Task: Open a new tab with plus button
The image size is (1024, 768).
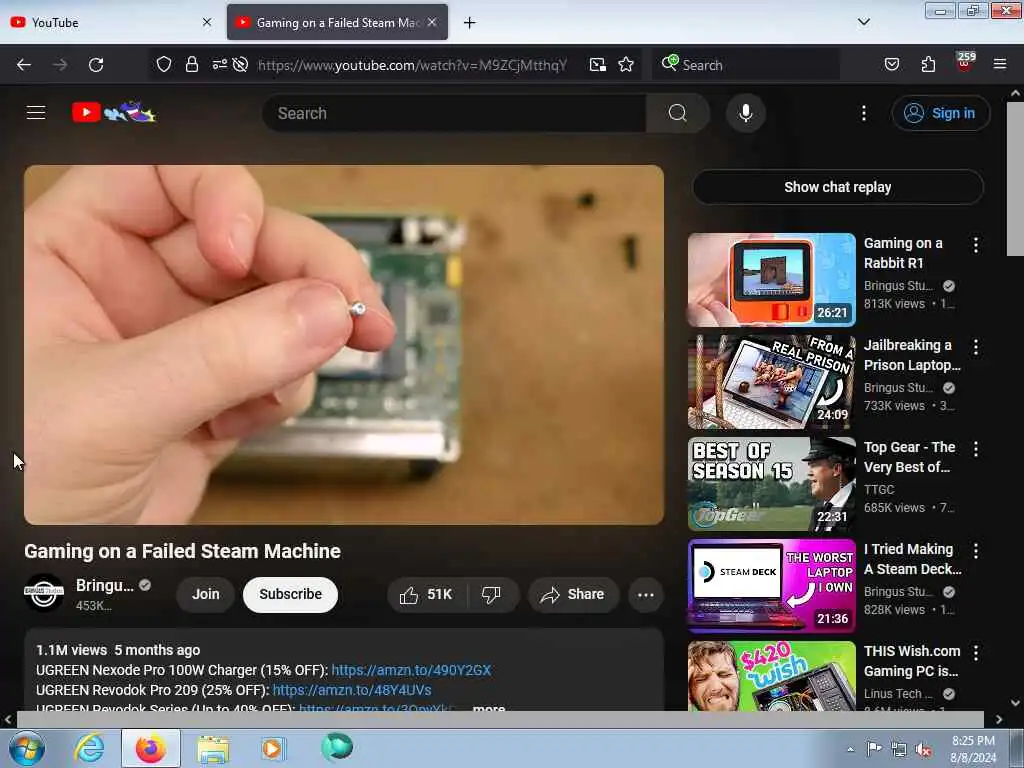Action: click(470, 23)
